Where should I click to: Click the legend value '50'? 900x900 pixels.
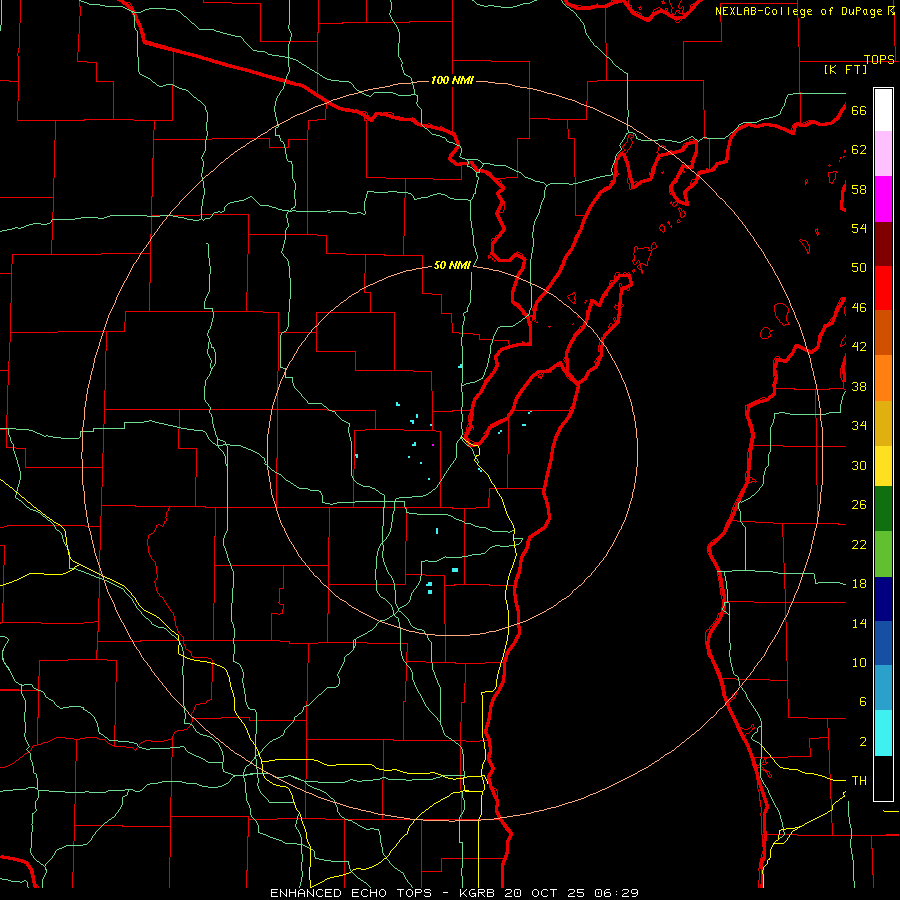pos(859,268)
